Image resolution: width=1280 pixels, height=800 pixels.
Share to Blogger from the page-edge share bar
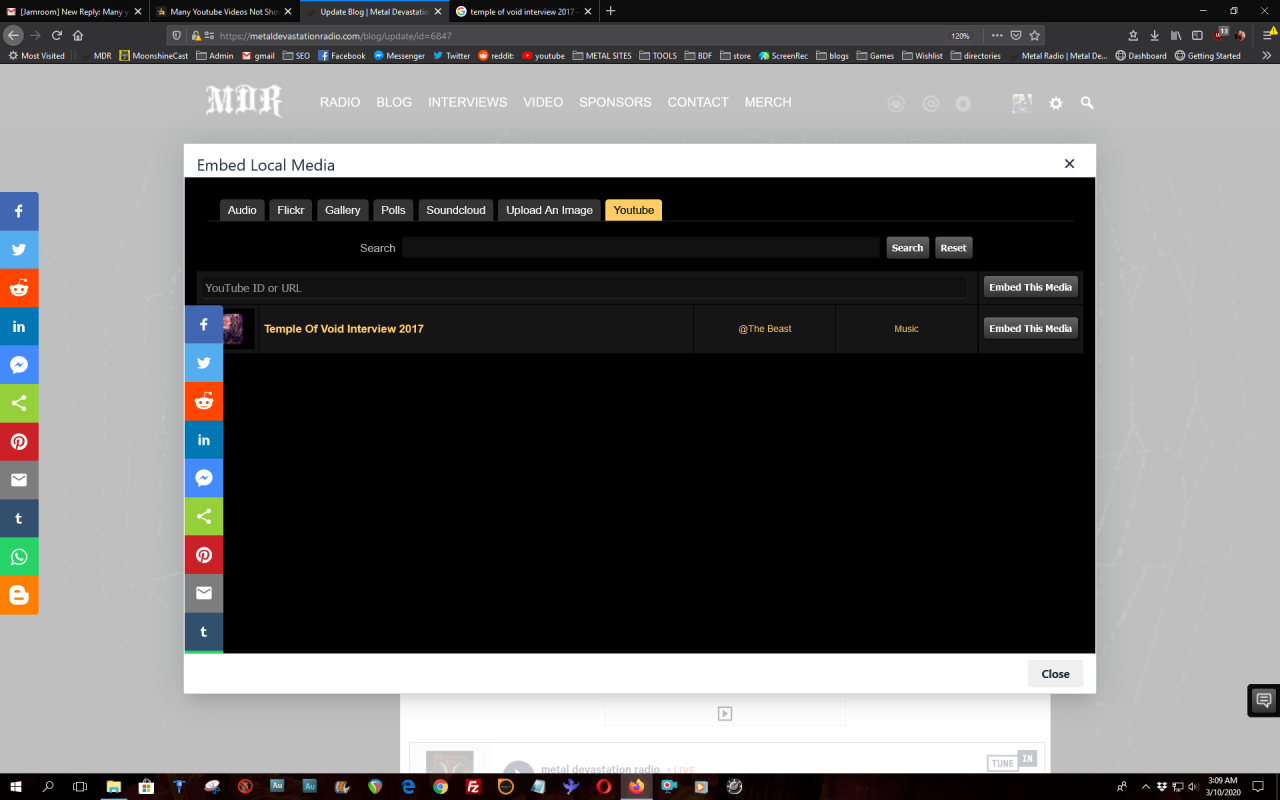tap(19, 595)
